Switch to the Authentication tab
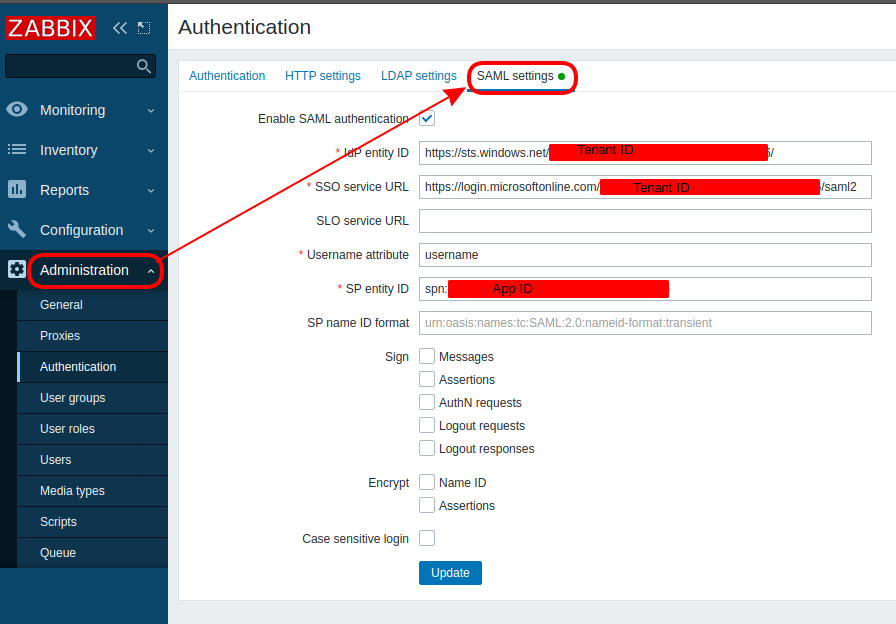The height and width of the screenshot is (624, 896). (227, 76)
